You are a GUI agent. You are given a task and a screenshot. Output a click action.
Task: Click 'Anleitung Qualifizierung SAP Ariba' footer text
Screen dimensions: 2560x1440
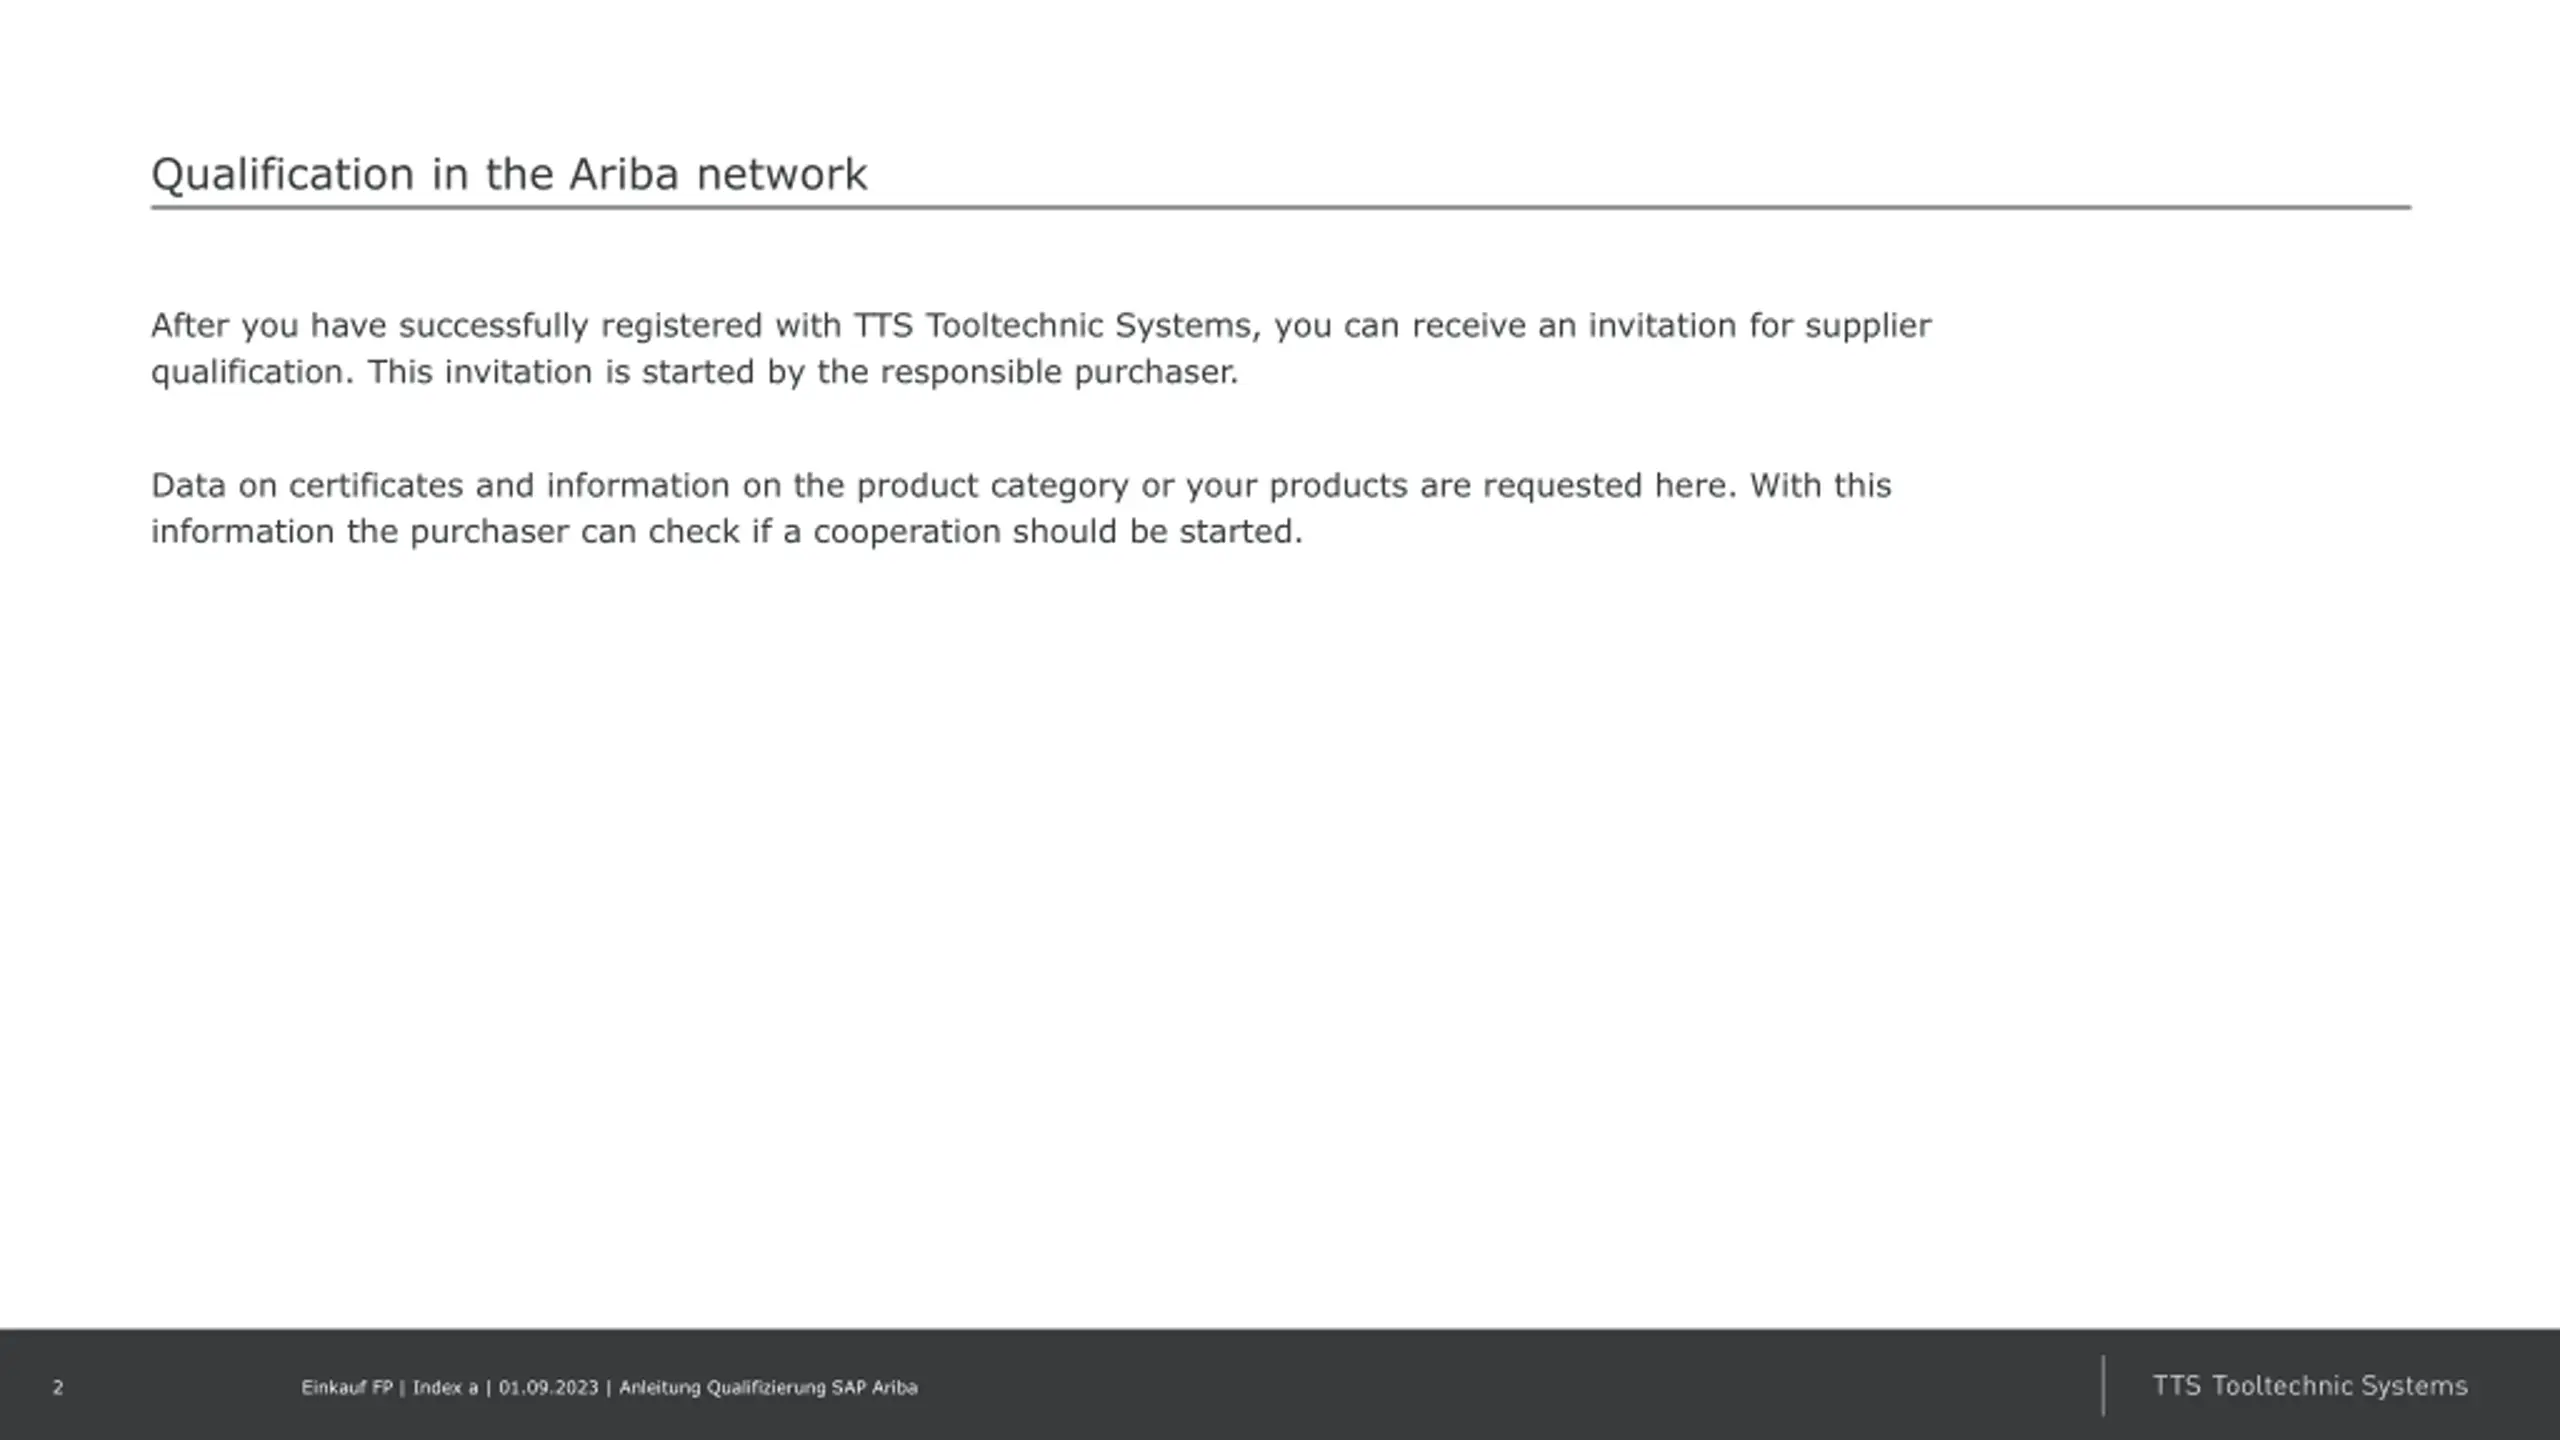[x=768, y=1388]
